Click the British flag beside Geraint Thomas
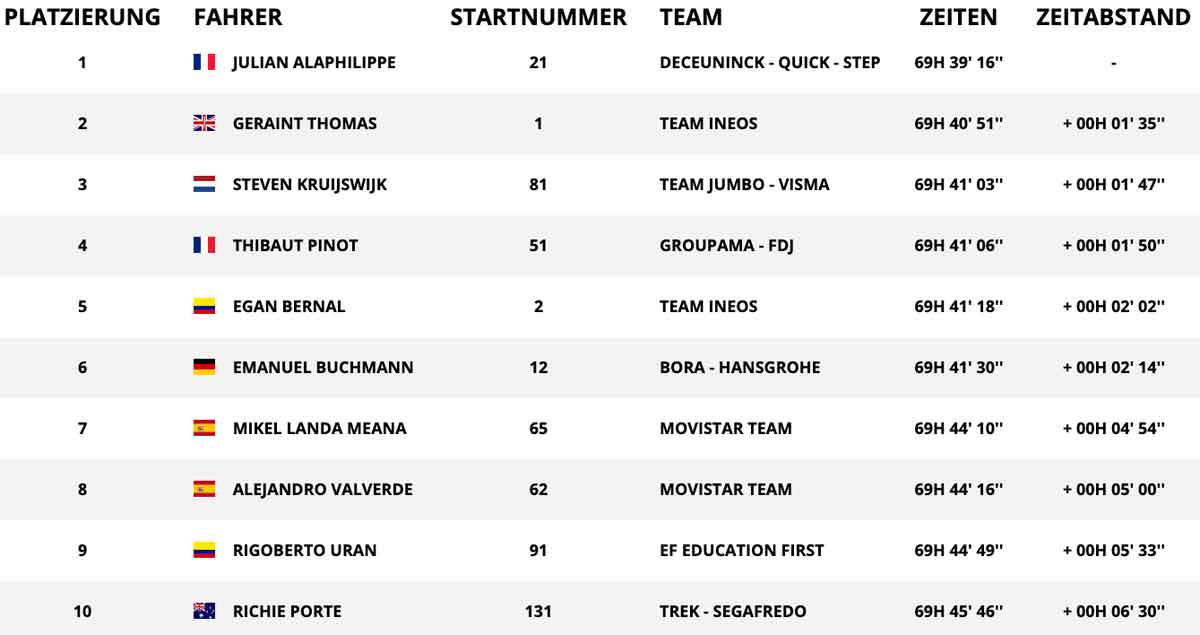Viewport: 1200px width, 635px height. [x=204, y=123]
